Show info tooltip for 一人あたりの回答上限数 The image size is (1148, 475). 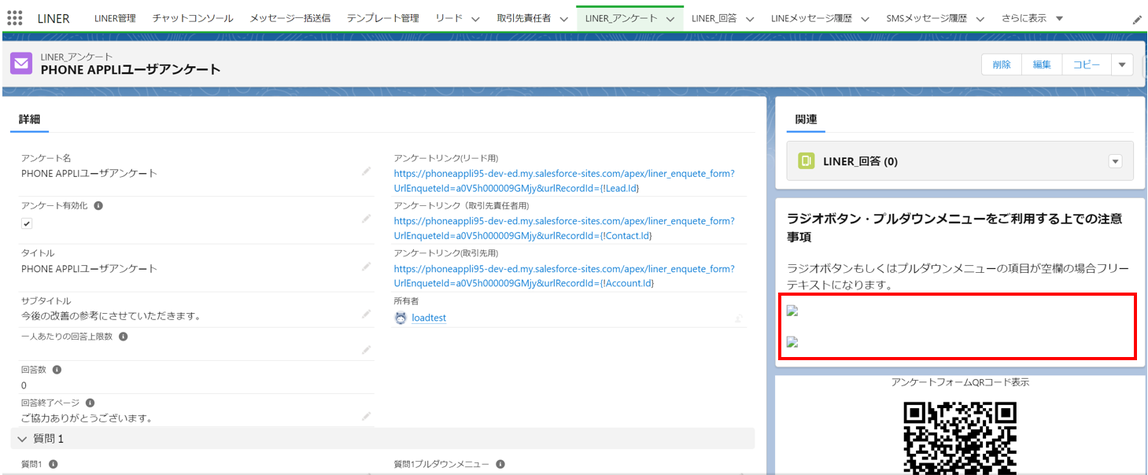pyautogui.click(x=123, y=337)
